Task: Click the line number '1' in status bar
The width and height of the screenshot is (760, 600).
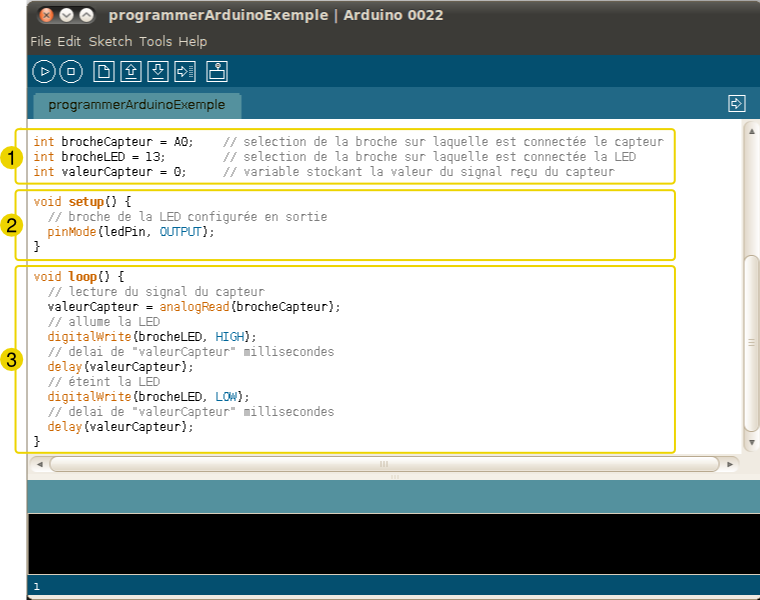Action: pyautogui.click(x=36, y=587)
